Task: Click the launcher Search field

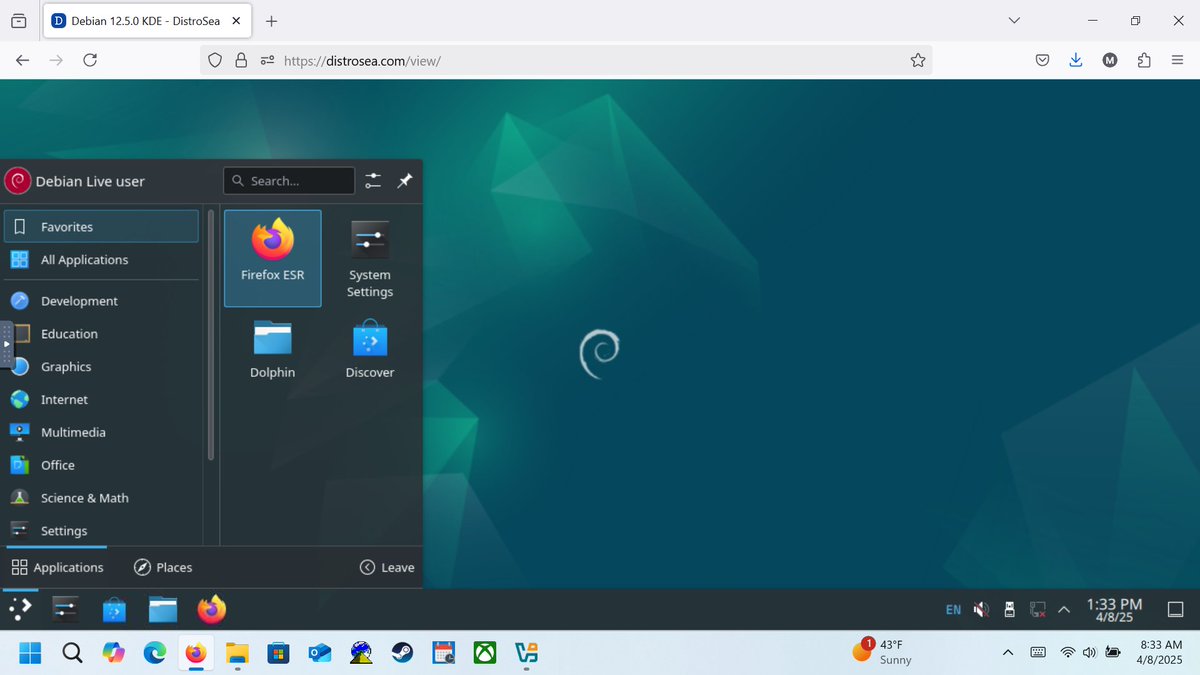Action: pos(289,181)
